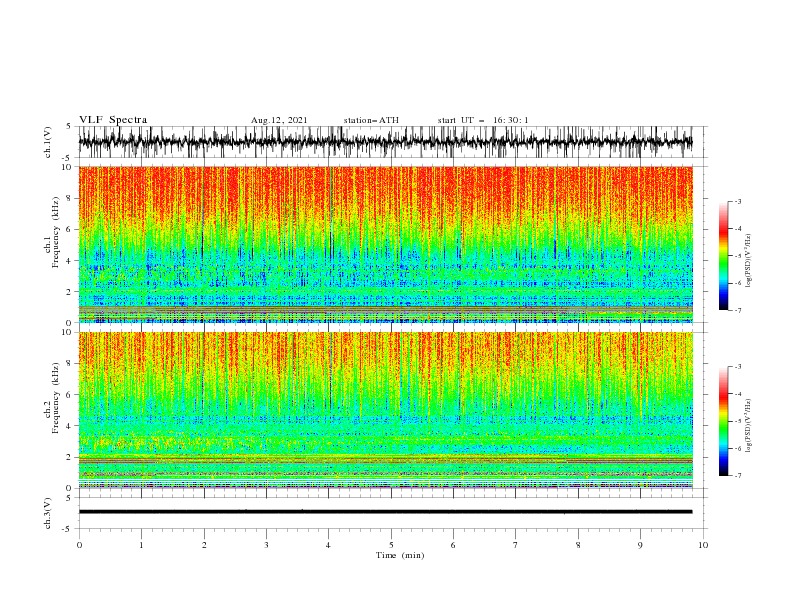Screen dimensions: 792x612
Task: Click the ch.2 spectrogram plot
Action: point(385,410)
